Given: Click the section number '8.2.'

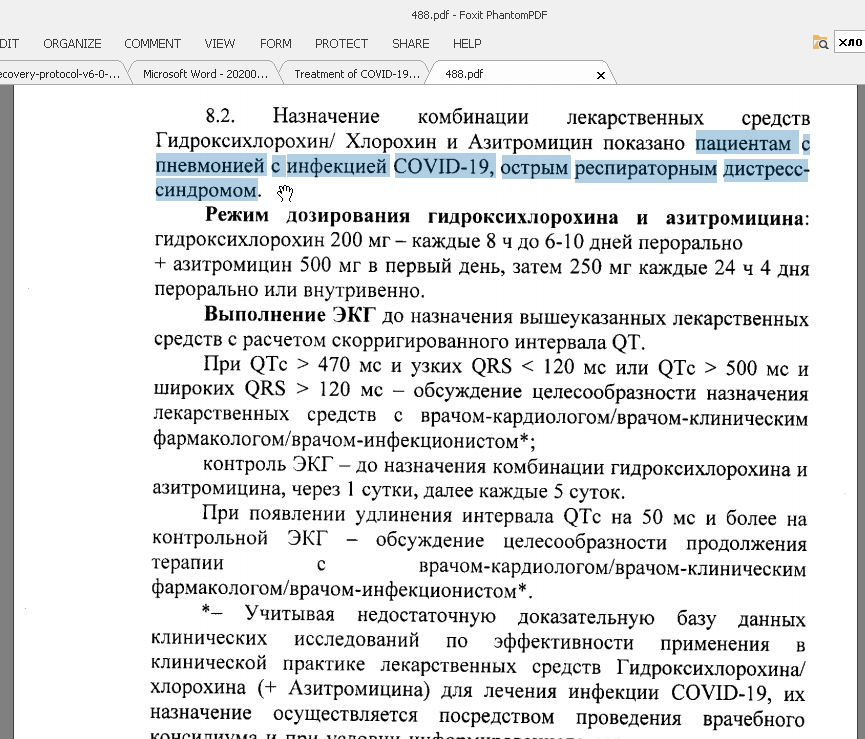Looking at the screenshot, I should [x=220, y=116].
